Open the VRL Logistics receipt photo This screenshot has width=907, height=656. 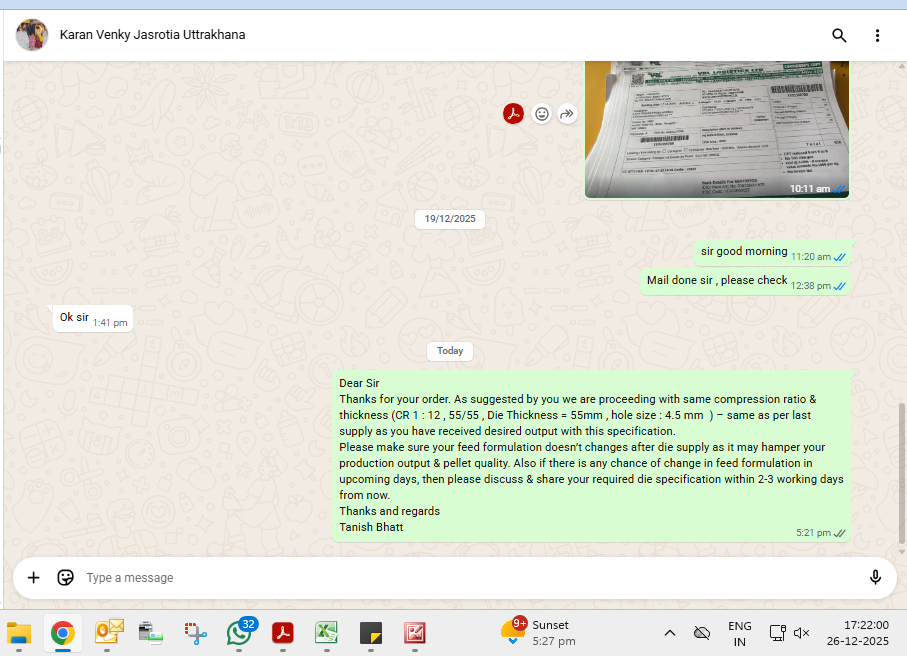[716, 128]
